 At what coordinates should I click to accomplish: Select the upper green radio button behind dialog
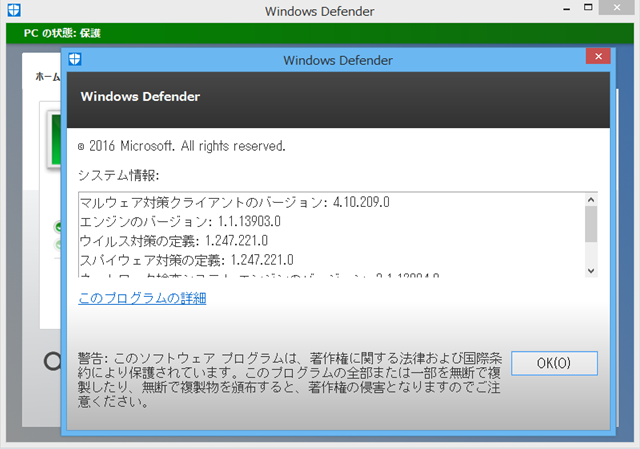point(58,228)
